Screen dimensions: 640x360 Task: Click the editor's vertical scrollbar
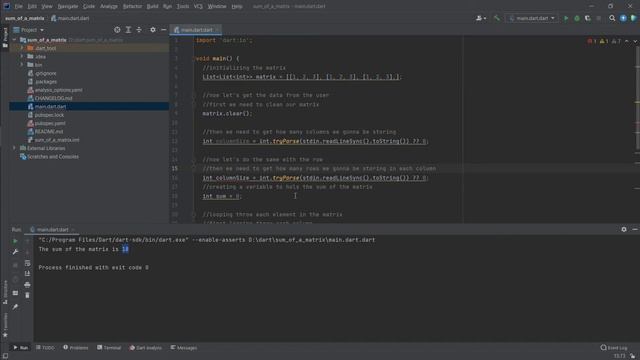click(x=638, y=98)
